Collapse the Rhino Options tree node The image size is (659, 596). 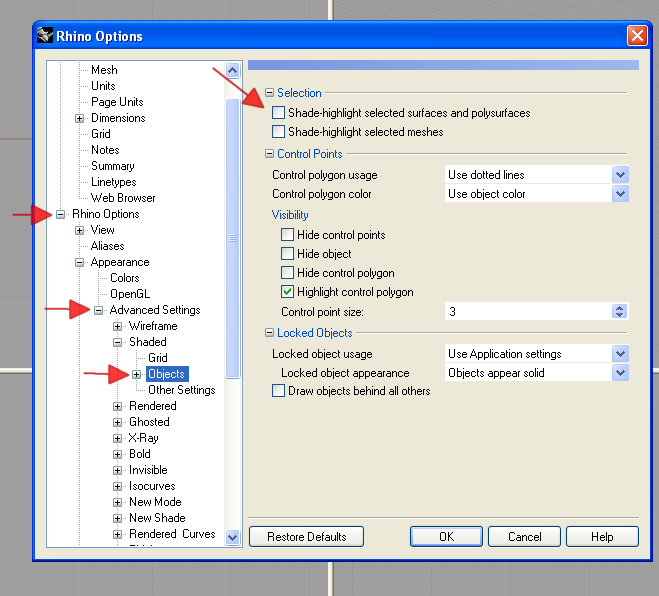[61, 214]
